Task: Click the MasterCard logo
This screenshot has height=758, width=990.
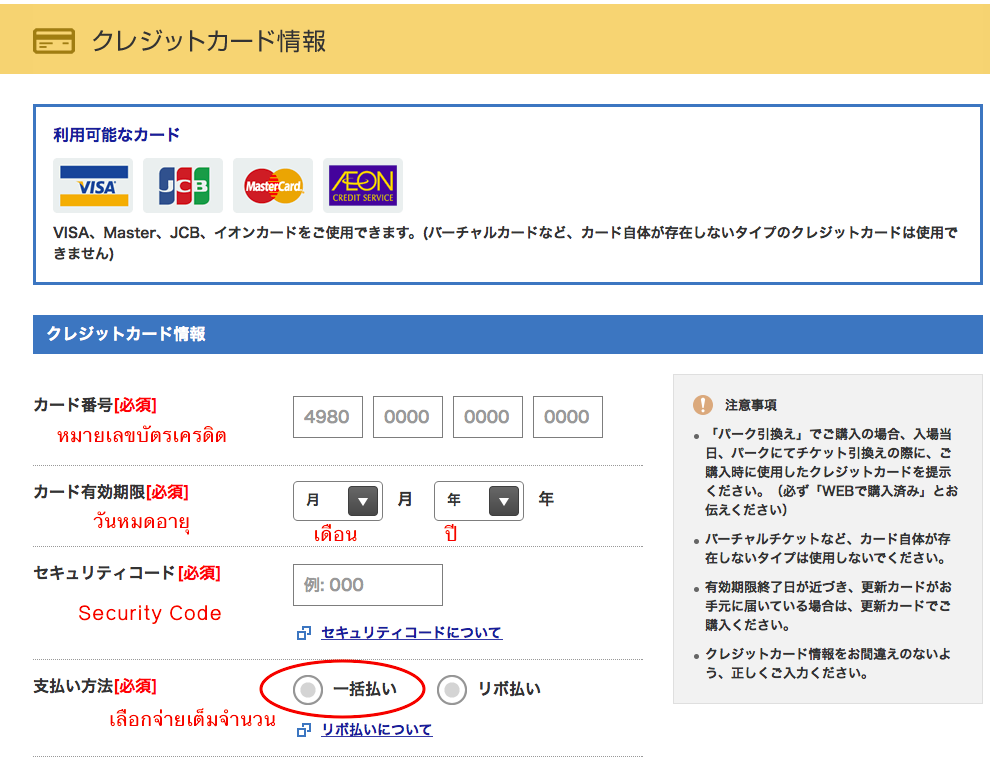Action: pyautogui.click(x=273, y=186)
